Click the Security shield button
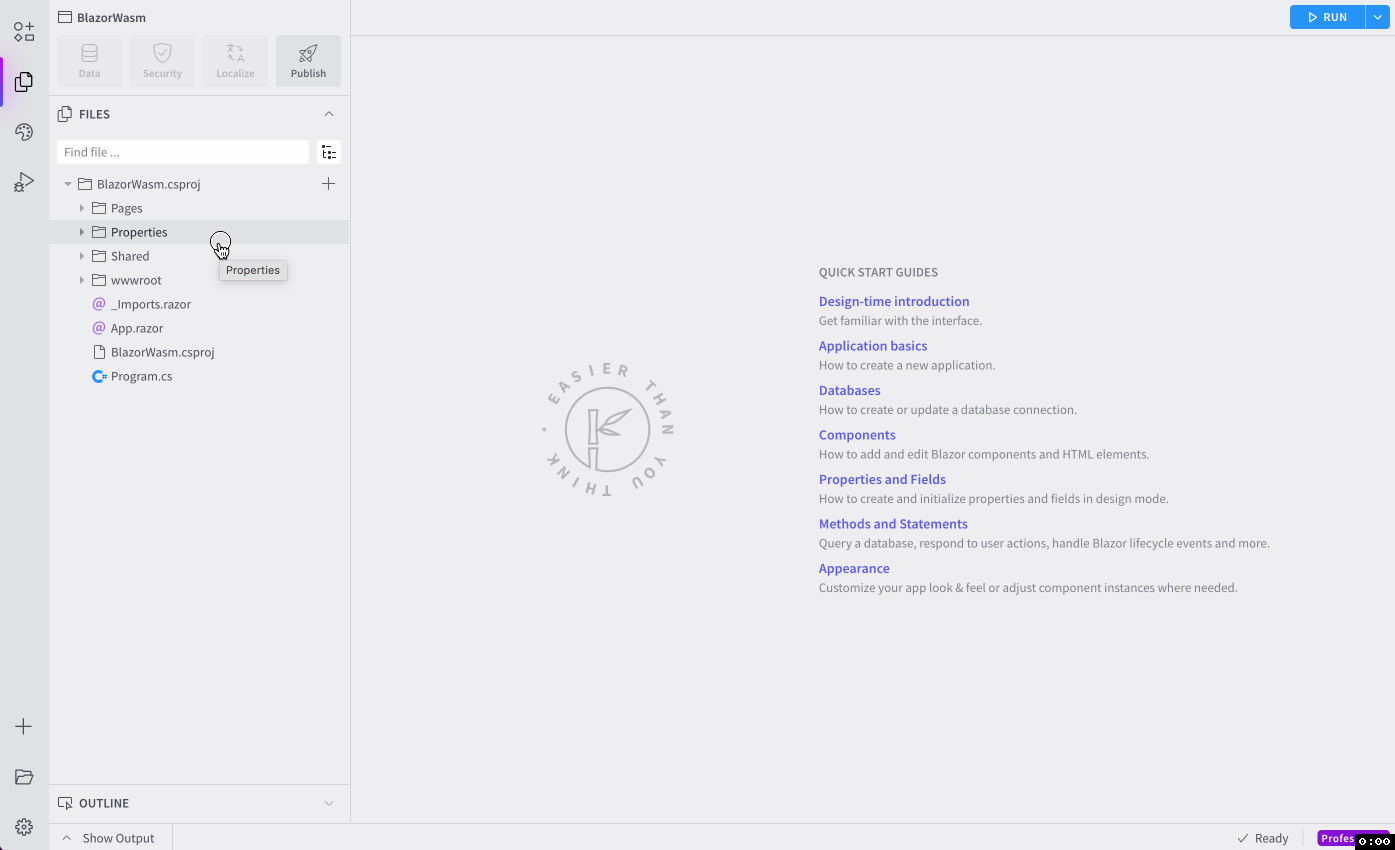This screenshot has height=850, width=1395. pyautogui.click(x=162, y=61)
